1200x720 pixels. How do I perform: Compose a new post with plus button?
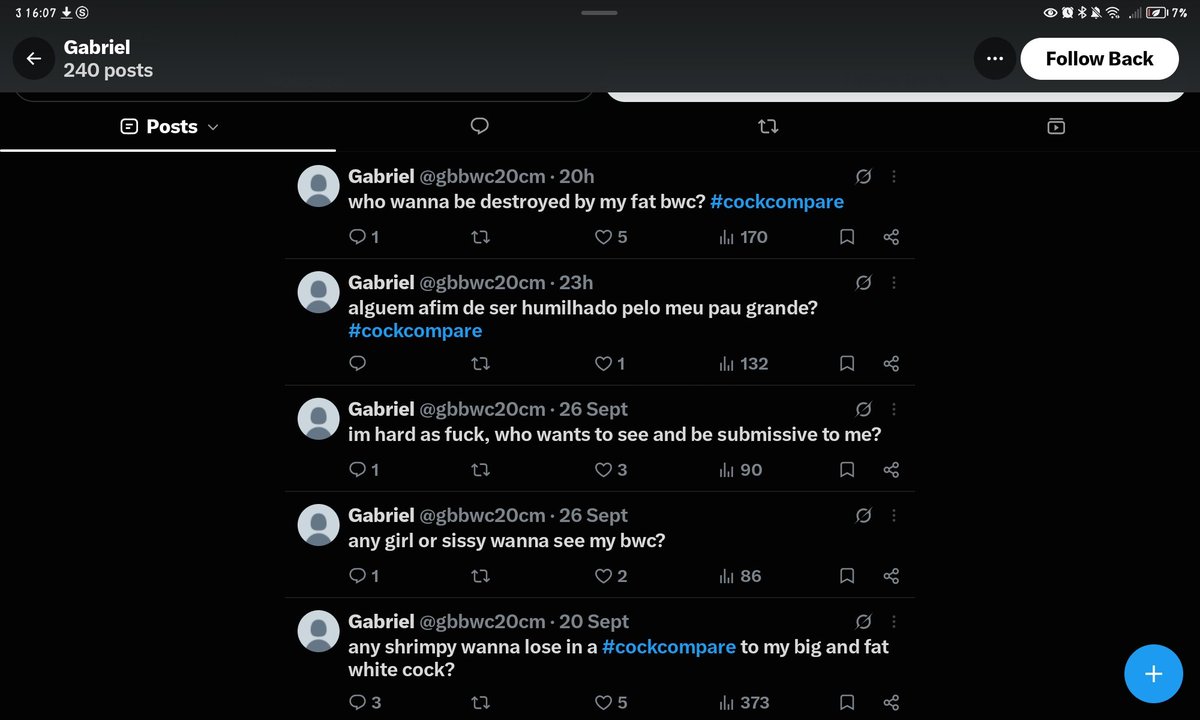pos(1154,674)
